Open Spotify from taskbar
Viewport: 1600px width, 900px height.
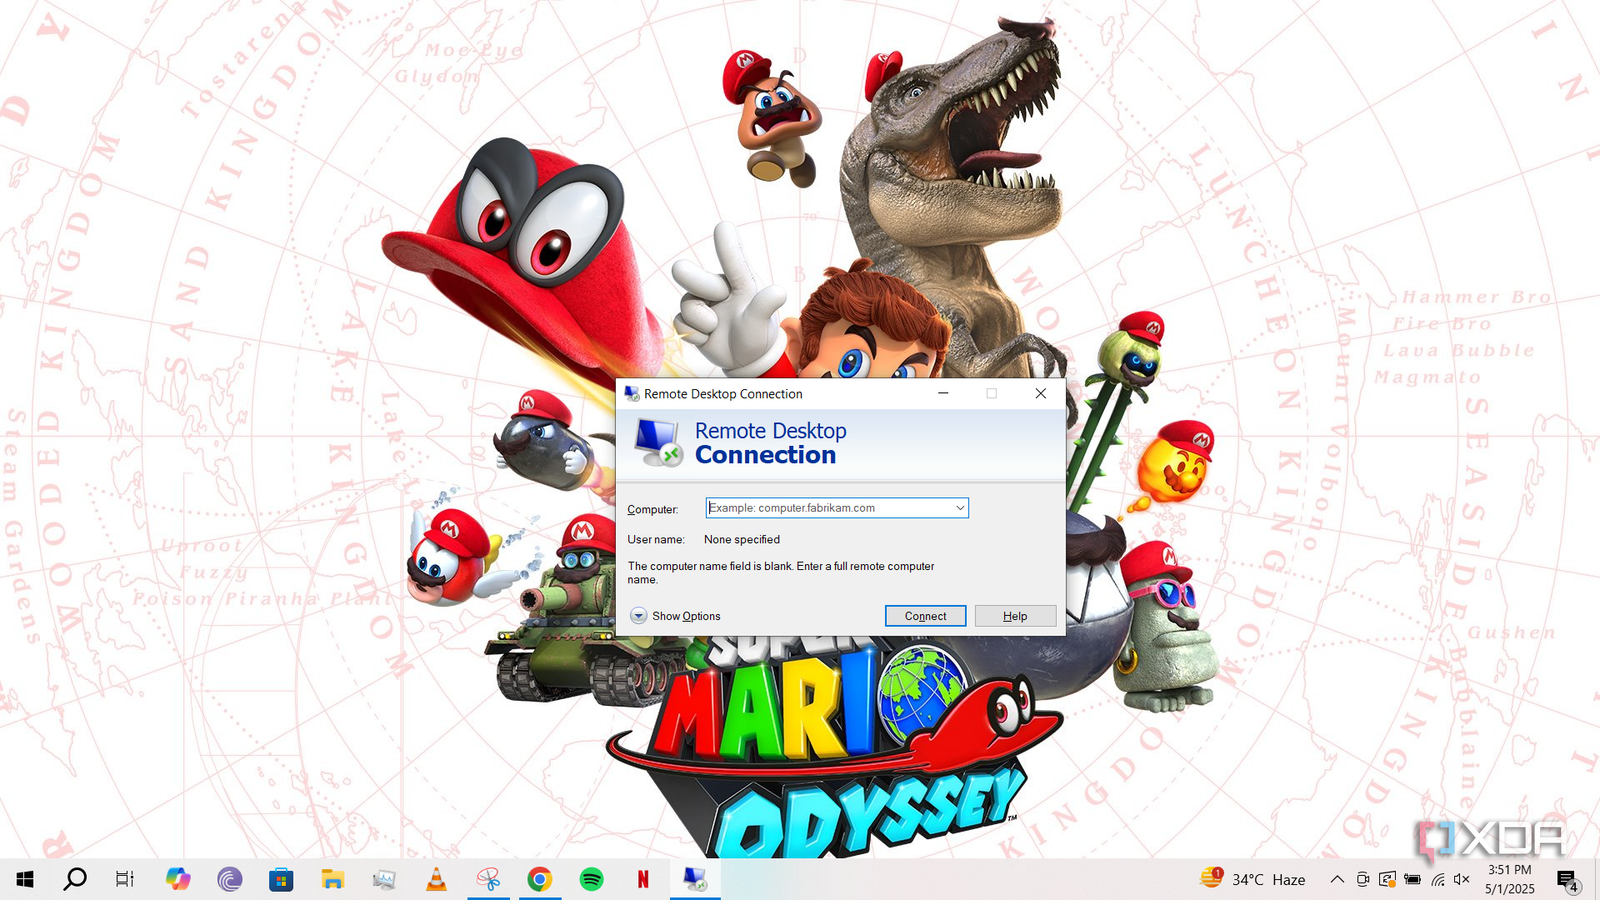(x=591, y=879)
